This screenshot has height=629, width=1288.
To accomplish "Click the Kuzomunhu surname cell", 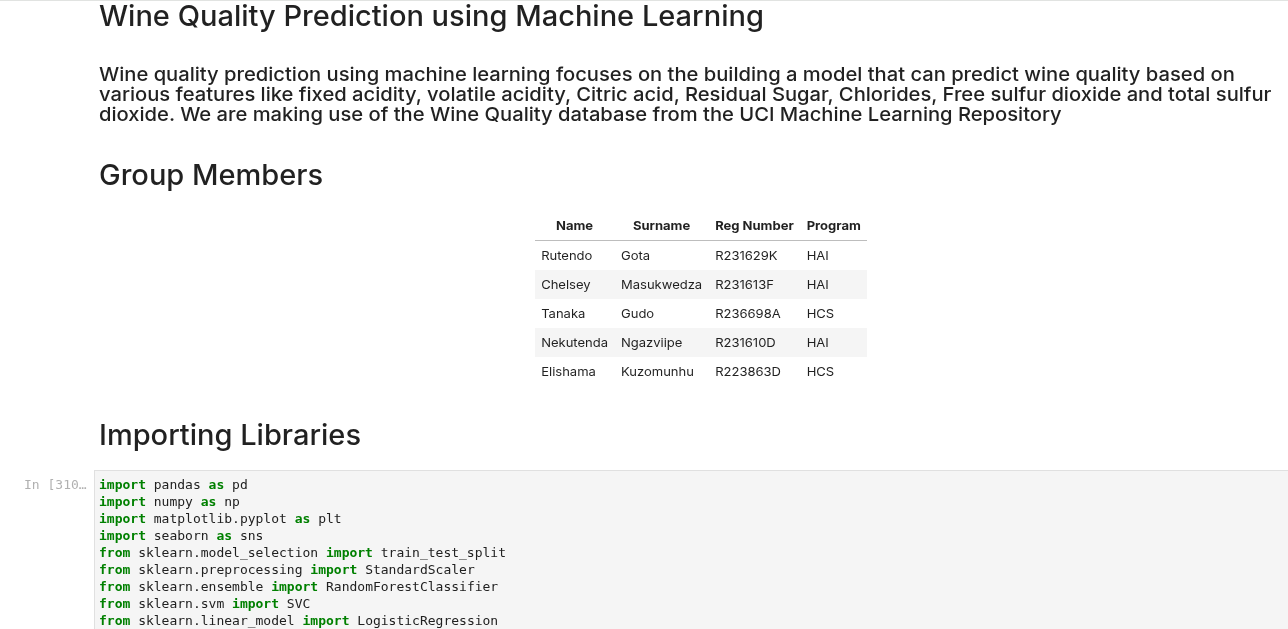I will (657, 372).
